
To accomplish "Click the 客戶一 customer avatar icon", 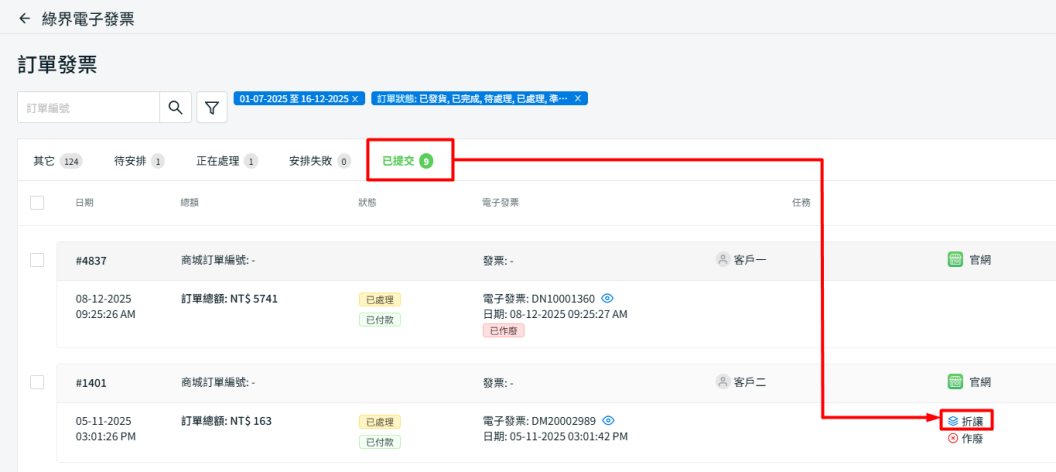I will [x=723, y=260].
